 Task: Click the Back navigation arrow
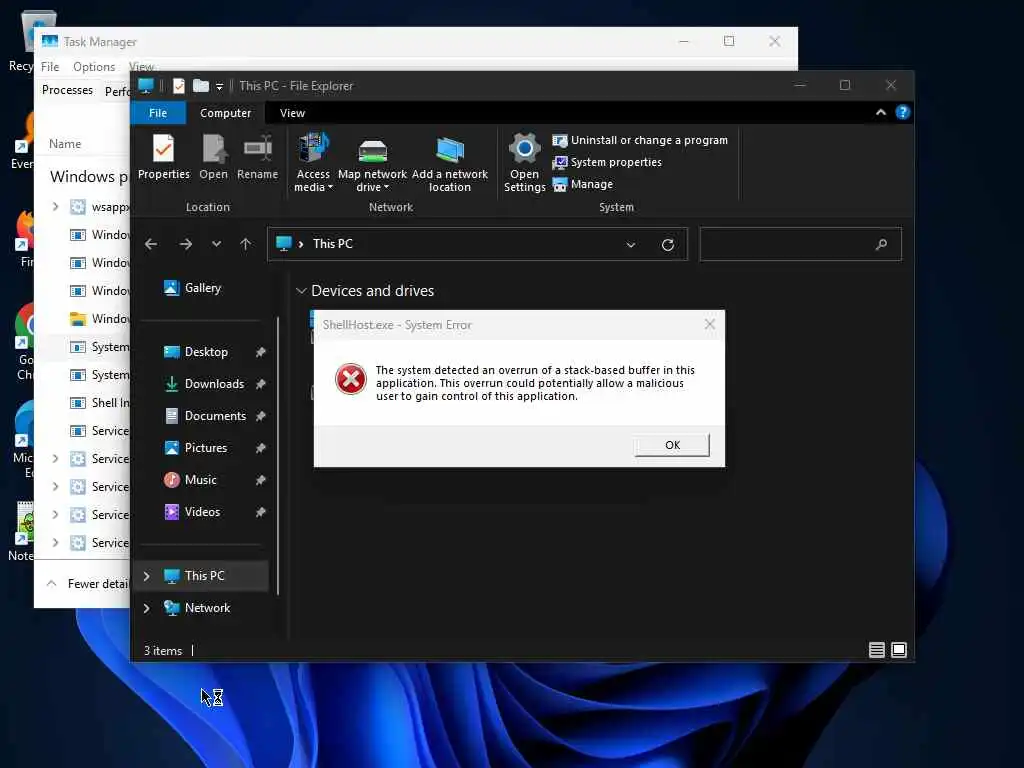tap(151, 244)
